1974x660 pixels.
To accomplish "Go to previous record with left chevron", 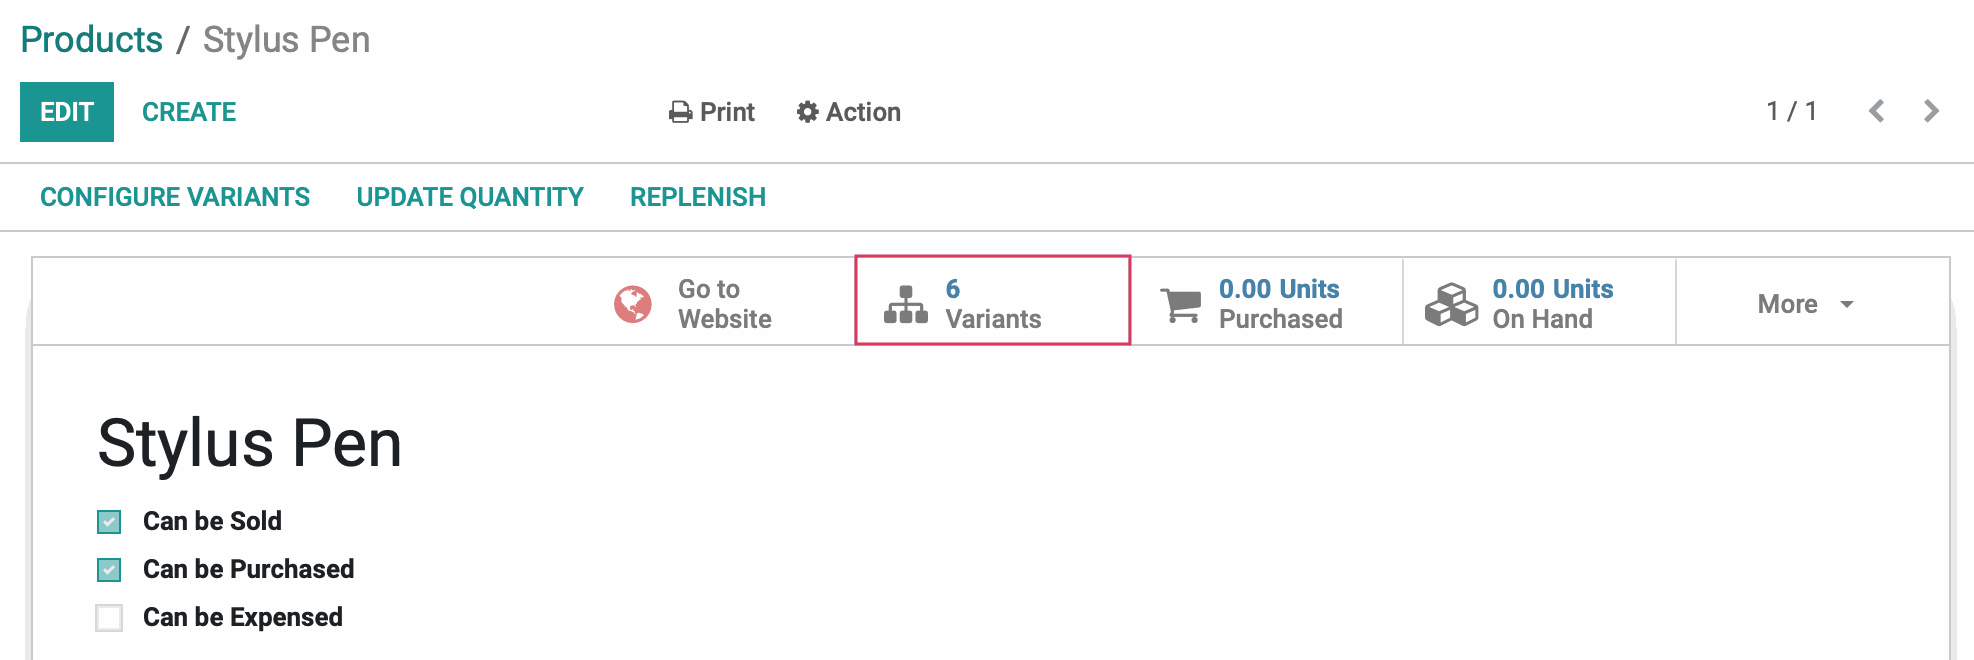I will [1877, 111].
